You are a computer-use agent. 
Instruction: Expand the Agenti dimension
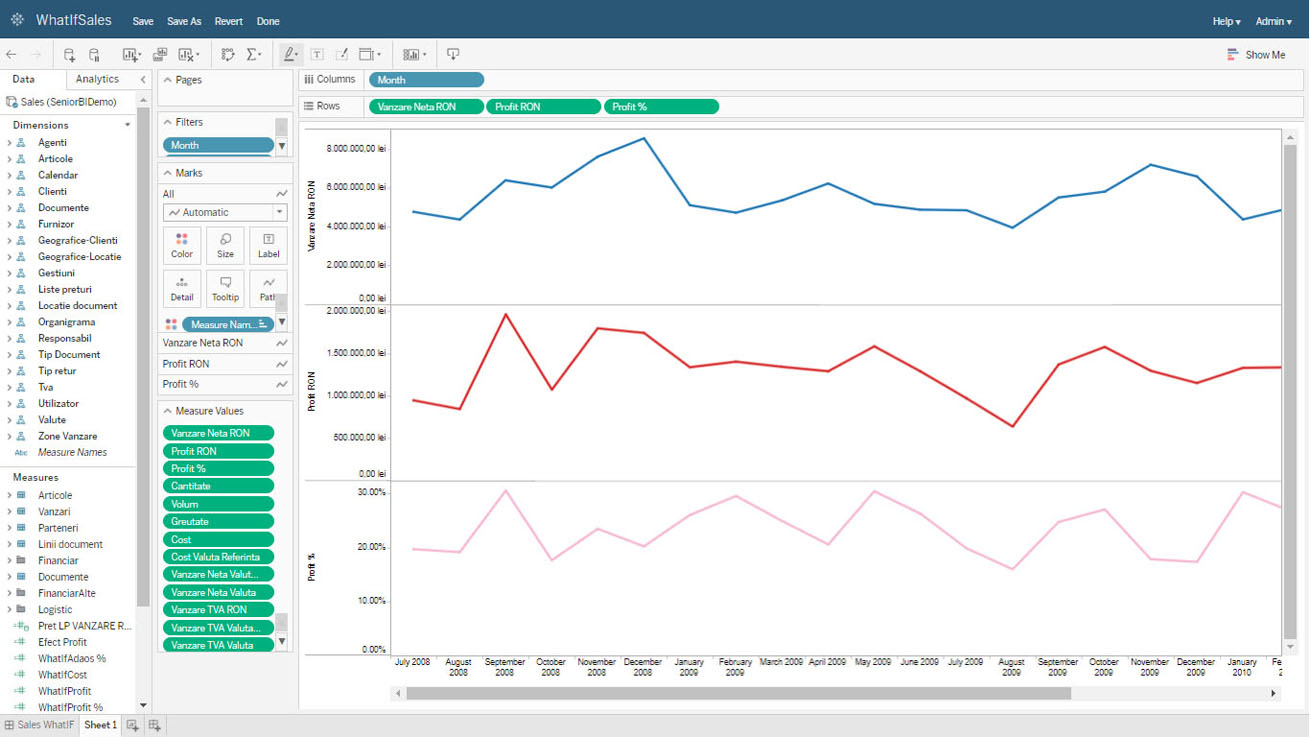coord(10,143)
